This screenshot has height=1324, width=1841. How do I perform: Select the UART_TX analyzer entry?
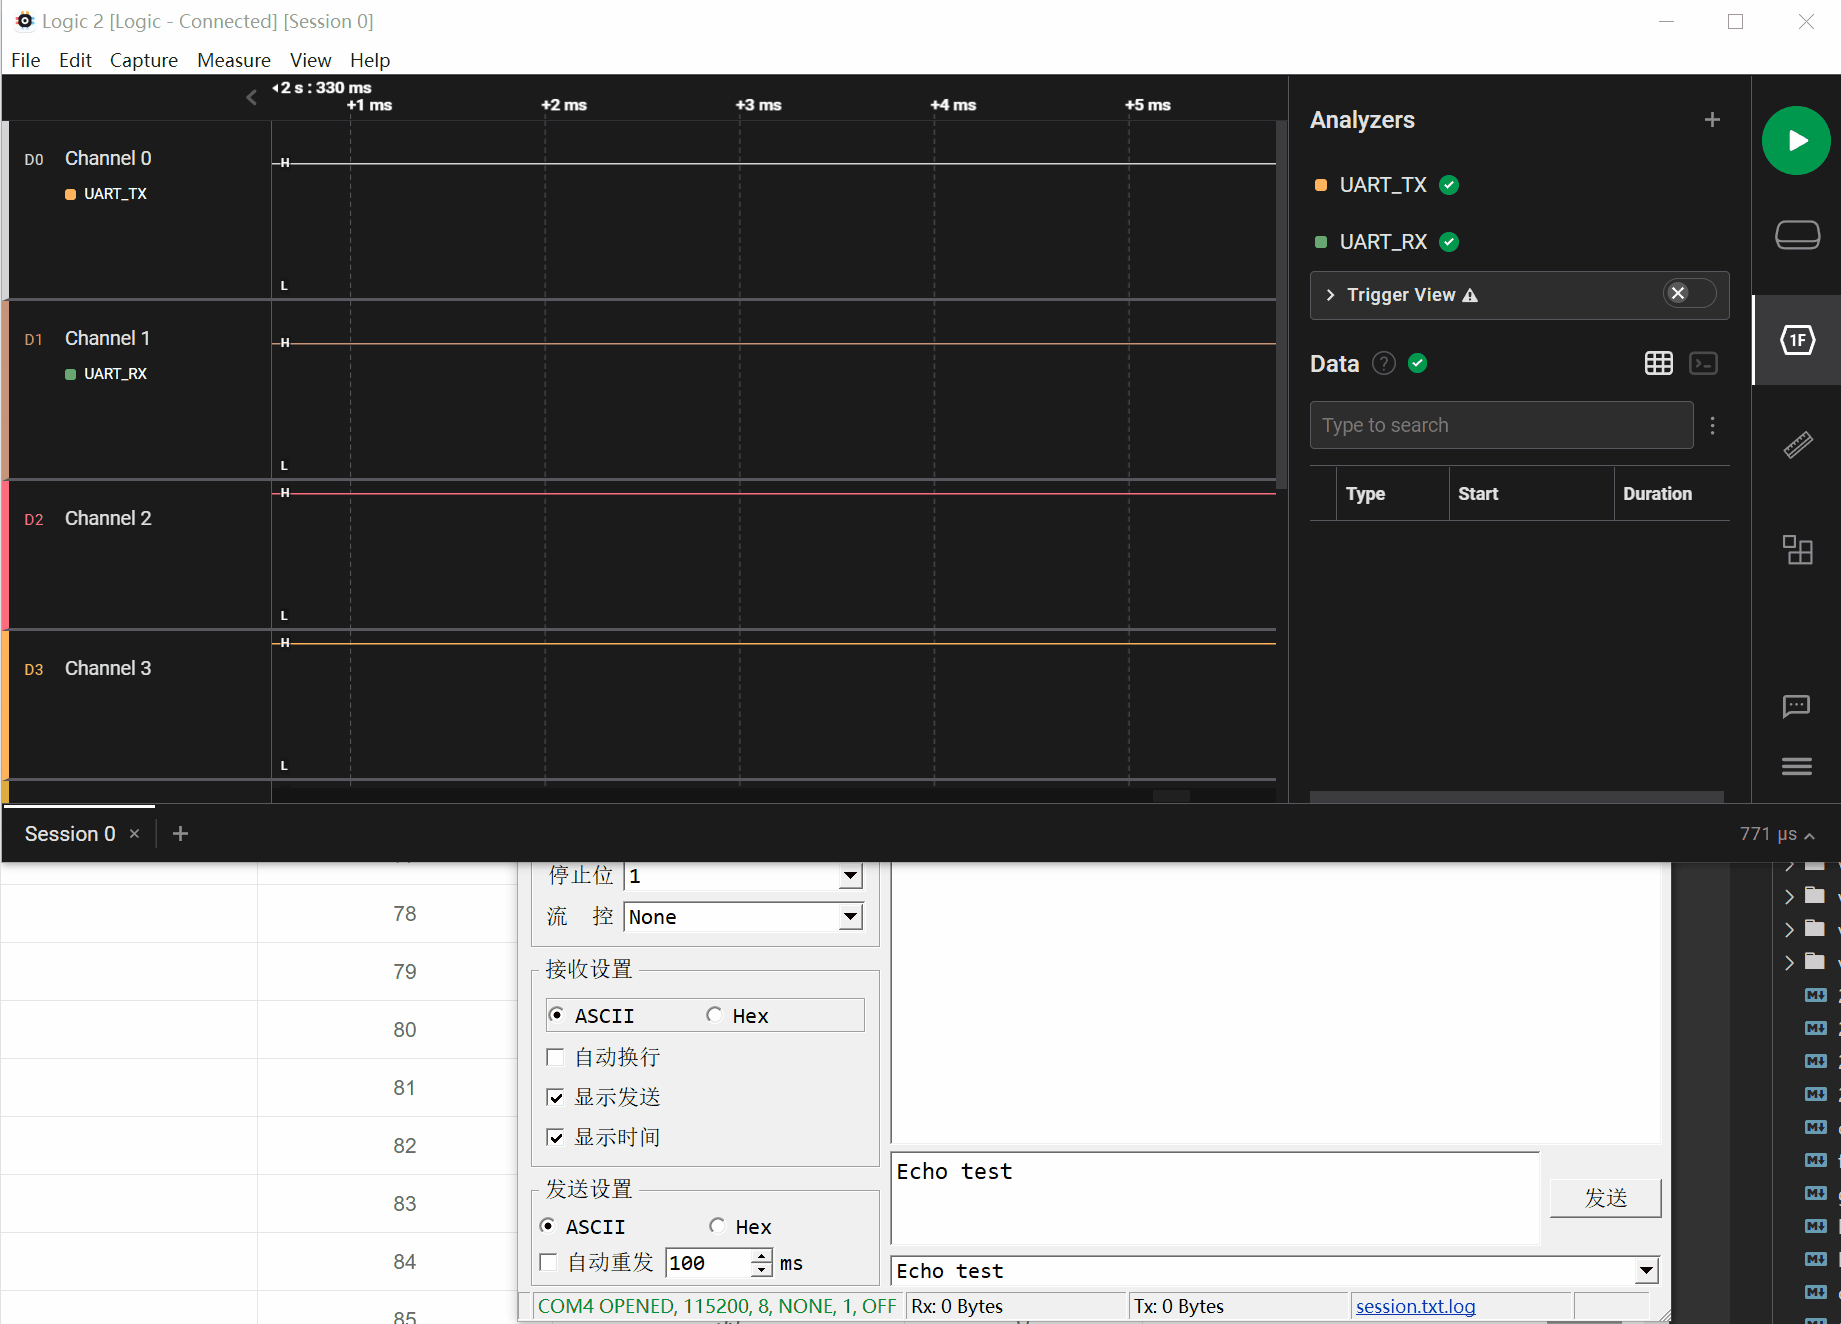(1383, 185)
